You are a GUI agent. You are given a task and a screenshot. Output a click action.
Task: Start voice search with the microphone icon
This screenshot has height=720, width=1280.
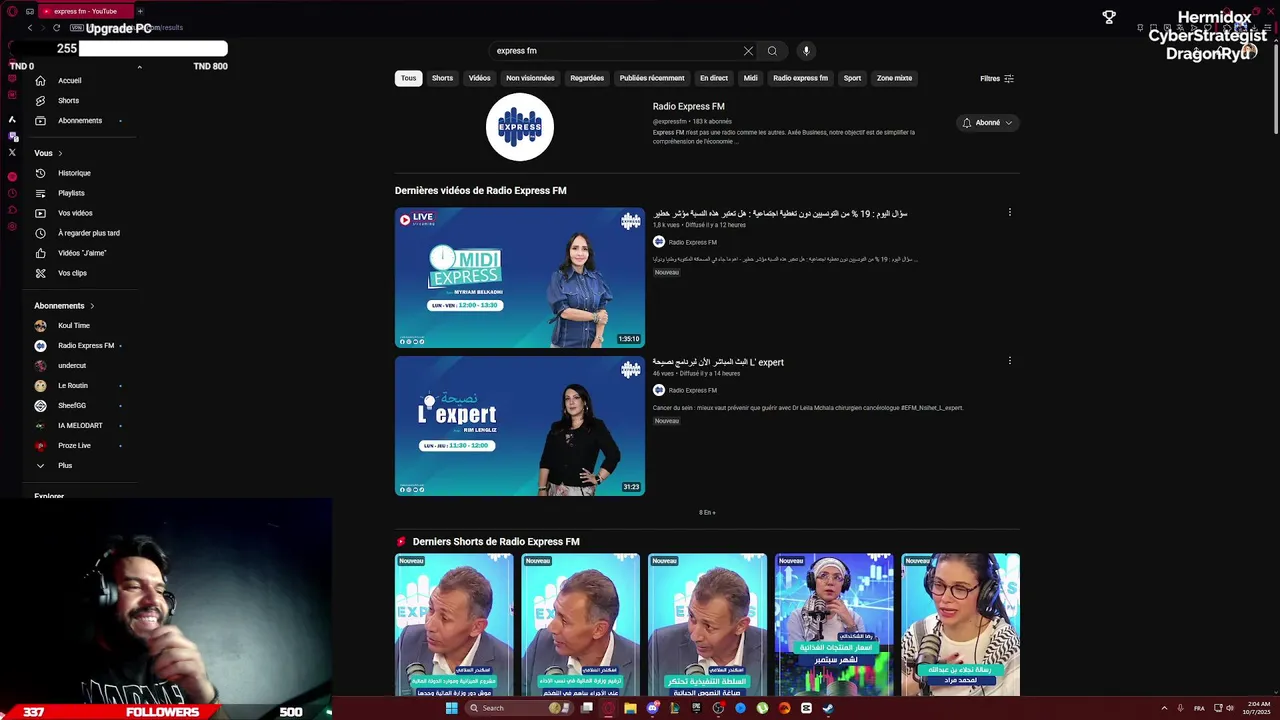coord(806,51)
